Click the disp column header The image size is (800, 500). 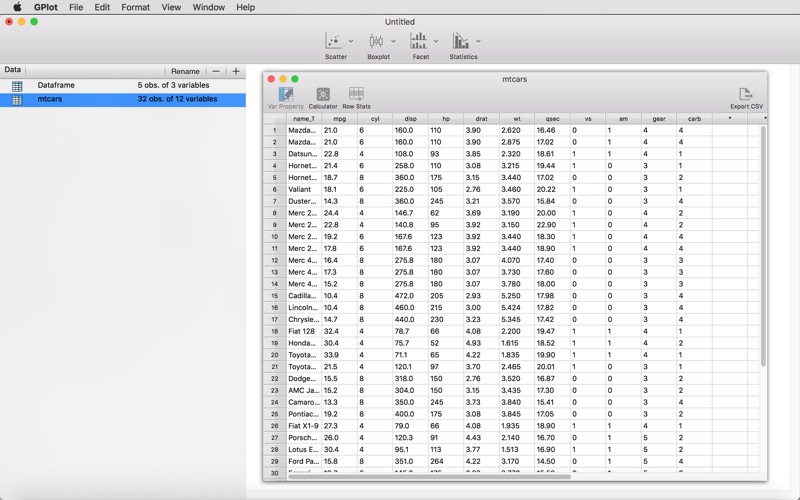tap(410, 119)
